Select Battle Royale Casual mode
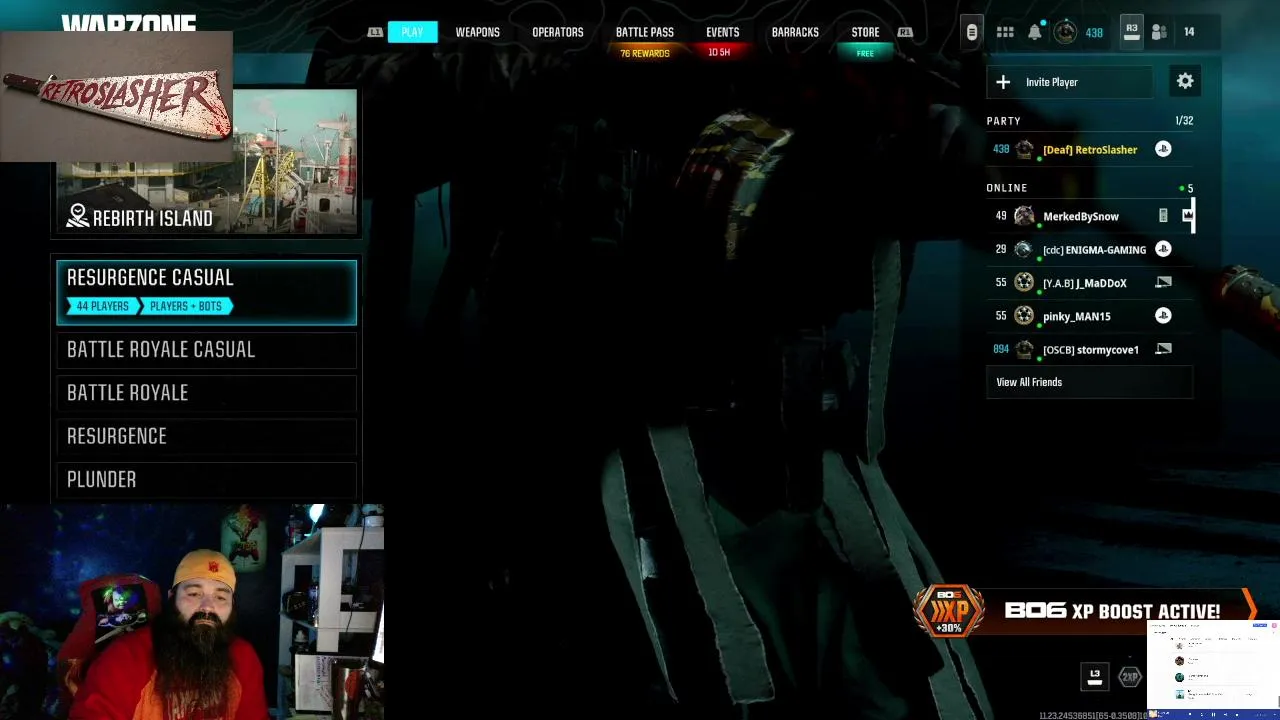 (206, 349)
